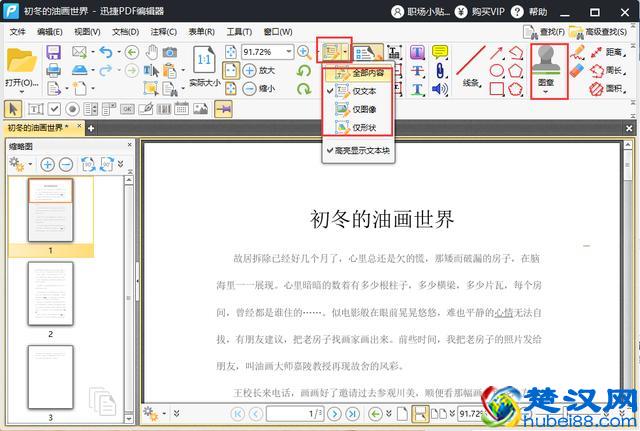Viewport: 640px width, 431px height.
Task: Activate the arrow select-fields tool
Action: [x=13, y=109]
